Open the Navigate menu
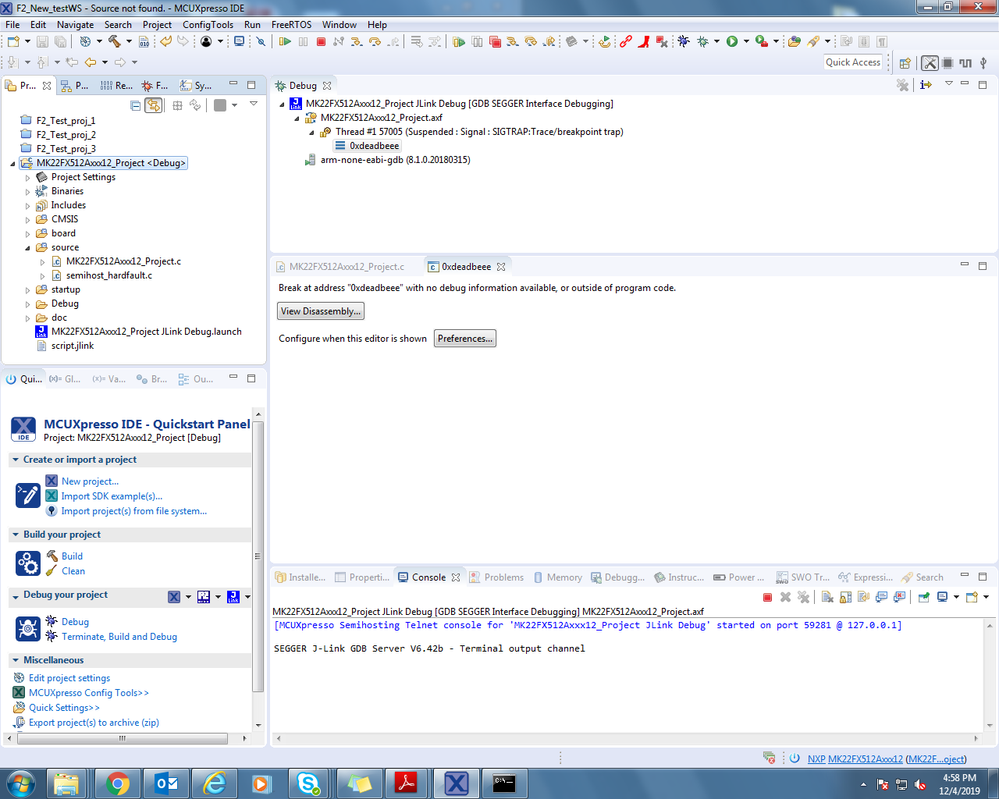 point(75,24)
